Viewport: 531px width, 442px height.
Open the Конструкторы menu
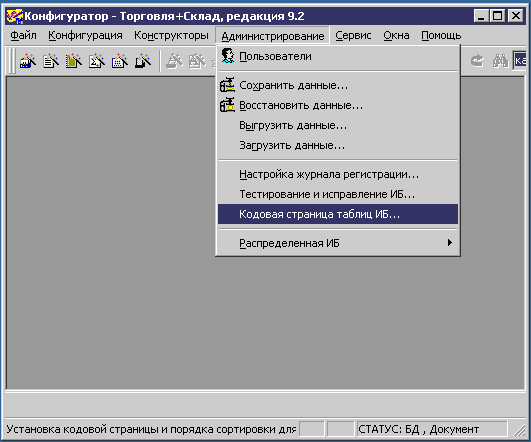click(171, 35)
